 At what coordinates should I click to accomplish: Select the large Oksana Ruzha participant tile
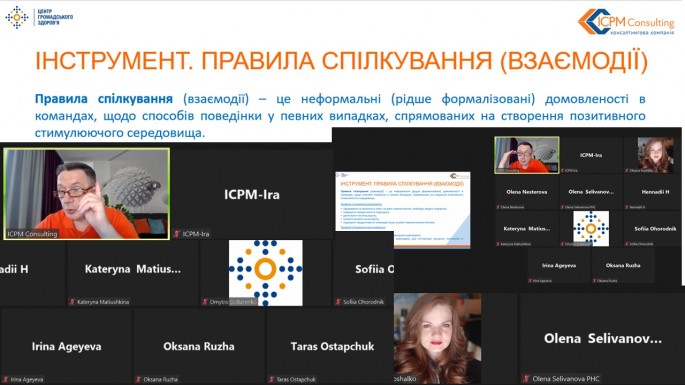point(199,347)
